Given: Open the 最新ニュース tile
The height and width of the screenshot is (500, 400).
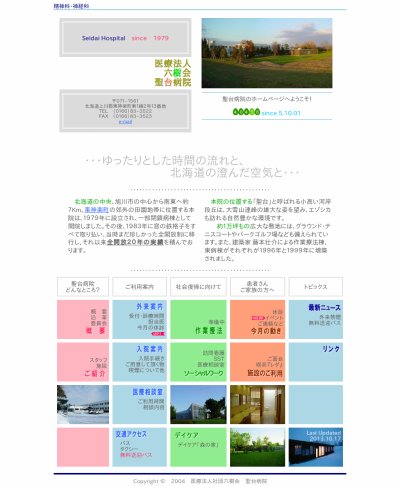Looking at the screenshot, I should coord(316,319).
